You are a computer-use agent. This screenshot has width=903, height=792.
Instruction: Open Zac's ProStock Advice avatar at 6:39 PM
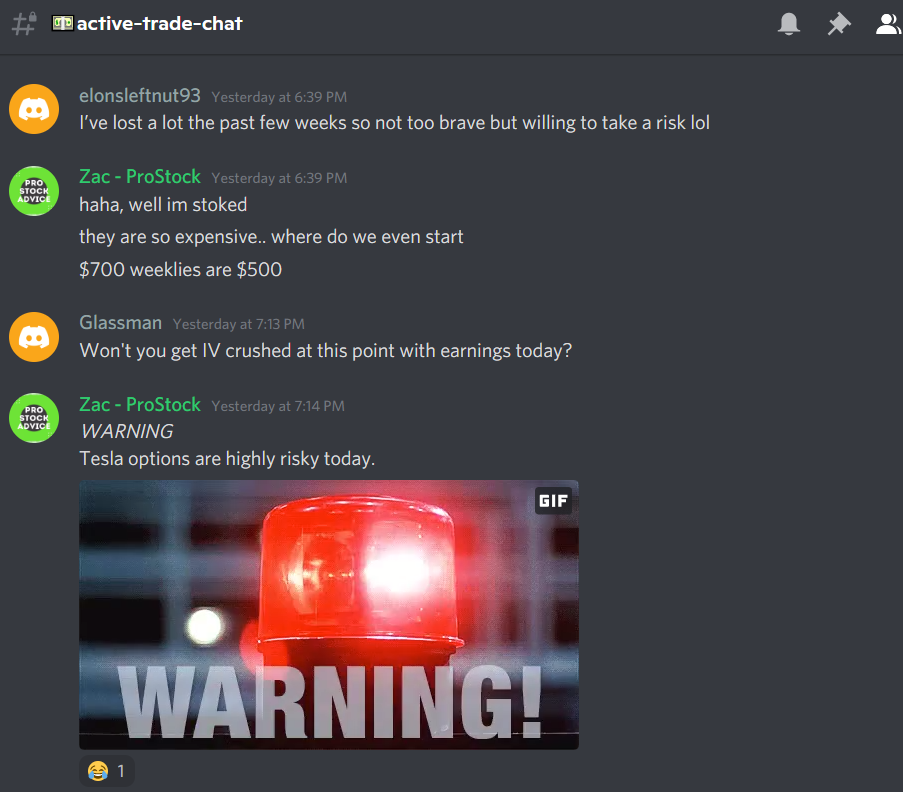click(x=34, y=191)
